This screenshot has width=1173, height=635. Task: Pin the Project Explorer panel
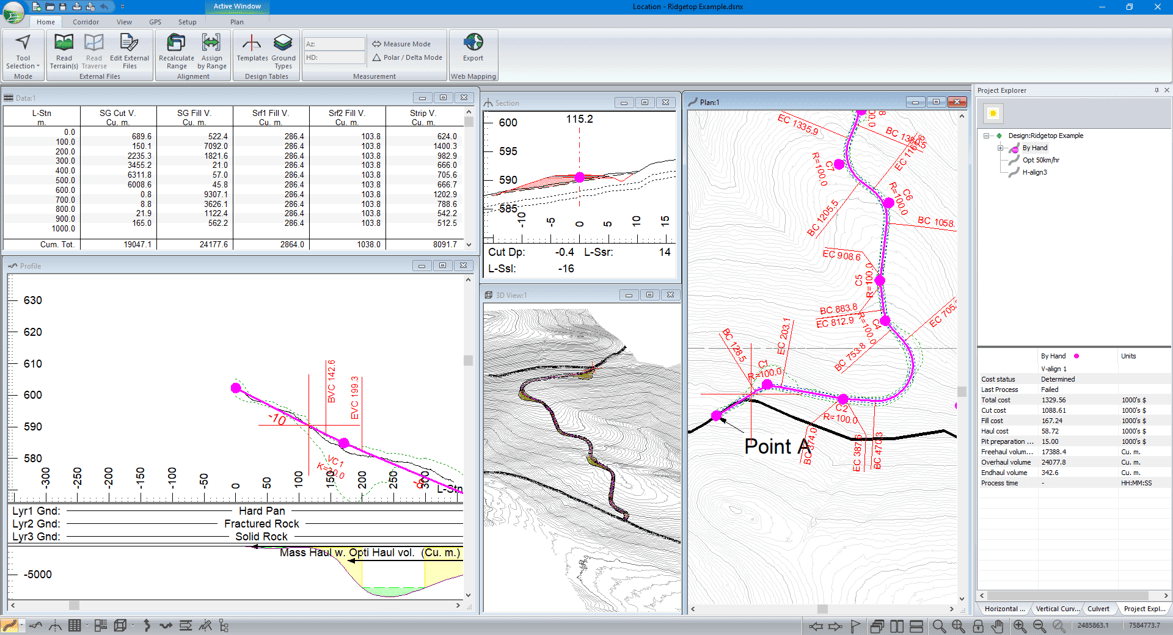[1156, 90]
